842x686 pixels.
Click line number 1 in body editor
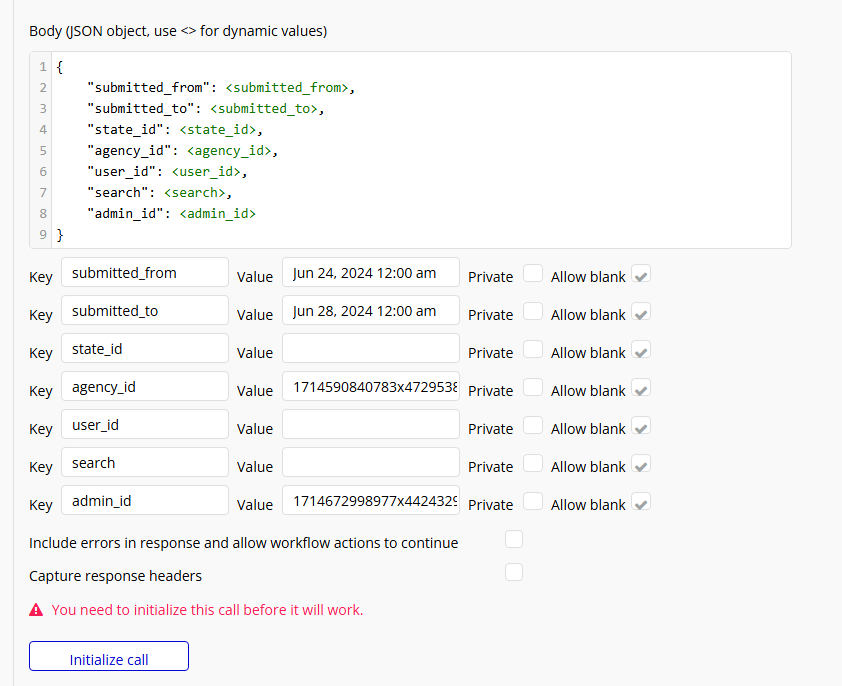(42, 67)
